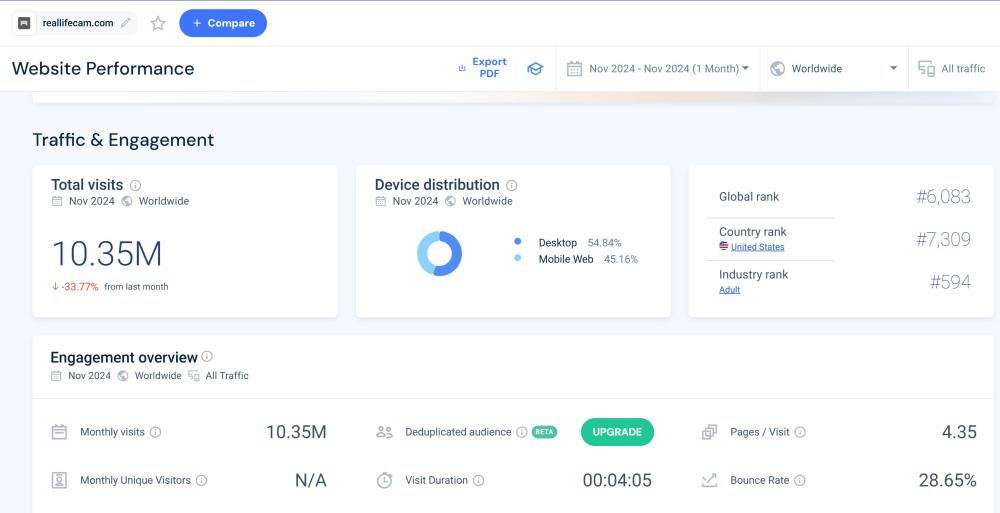Click info icon next to Bounce Rate
The width and height of the screenshot is (1000, 513).
click(x=800, y=480)
